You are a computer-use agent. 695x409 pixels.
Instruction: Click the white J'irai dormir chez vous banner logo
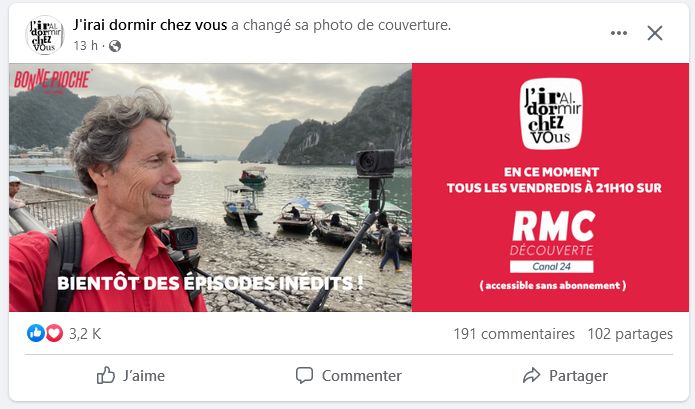pyautogui.click(x=551, y=114)
